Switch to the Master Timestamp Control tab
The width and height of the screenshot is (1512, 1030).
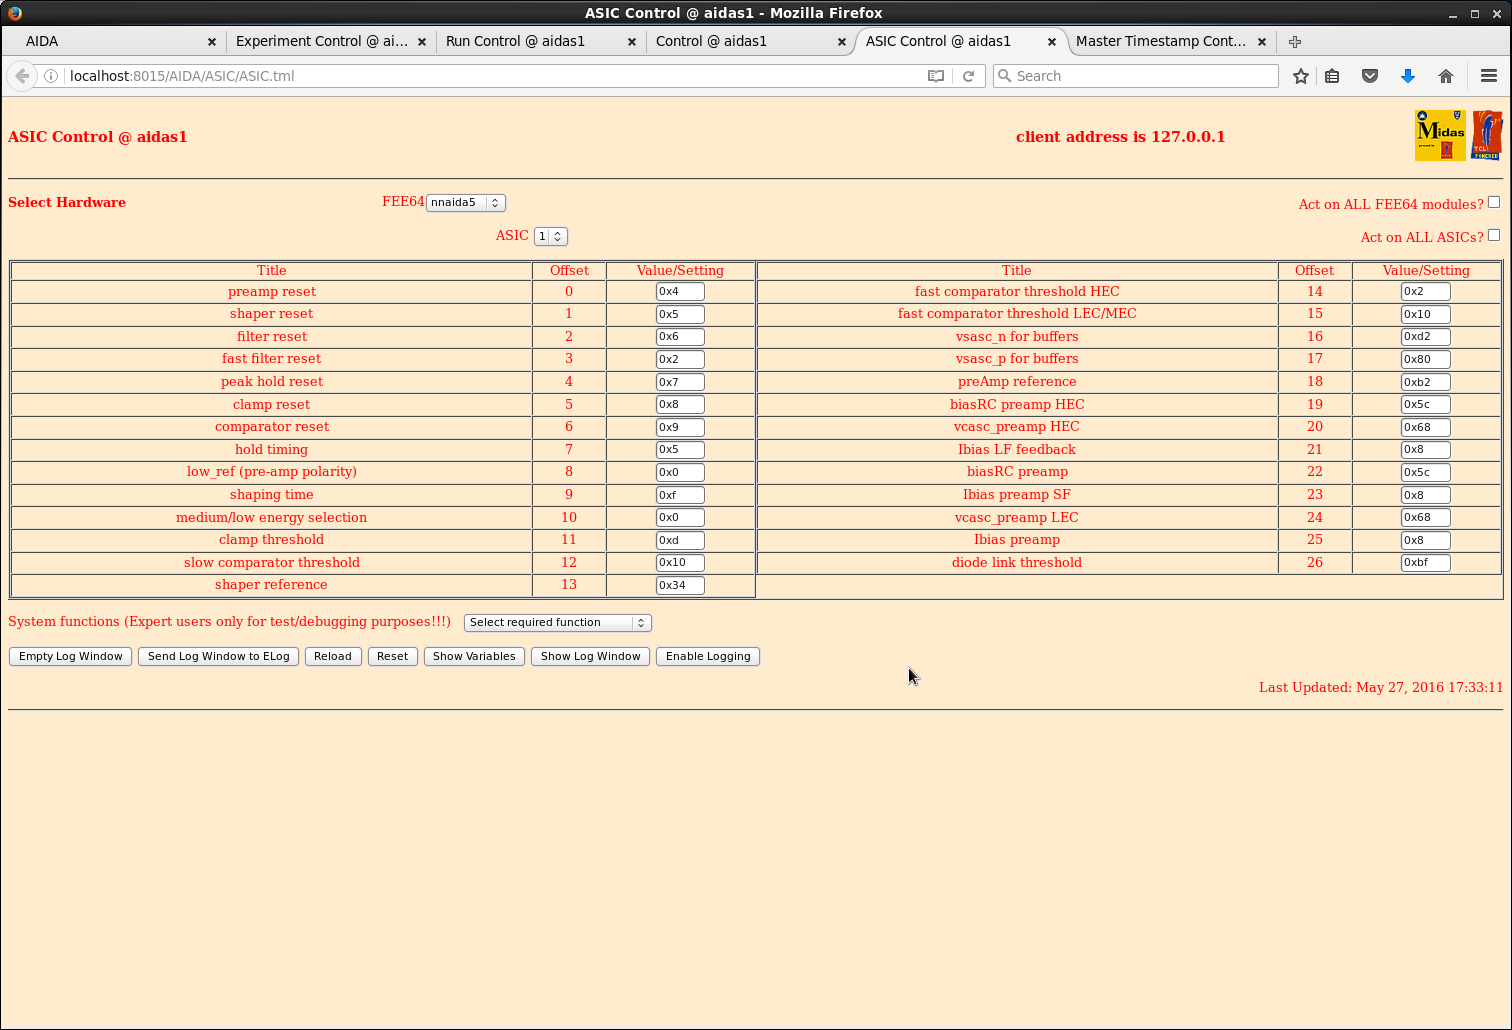[1169, 42]
